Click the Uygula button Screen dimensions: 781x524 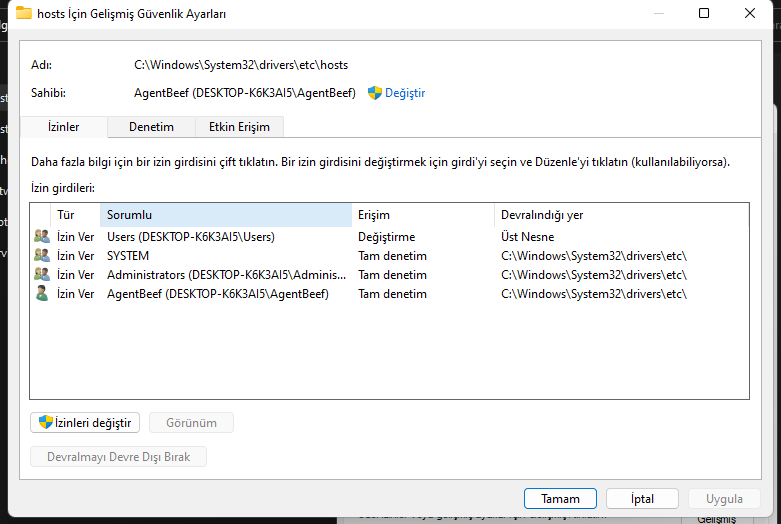tap(724, 499)
